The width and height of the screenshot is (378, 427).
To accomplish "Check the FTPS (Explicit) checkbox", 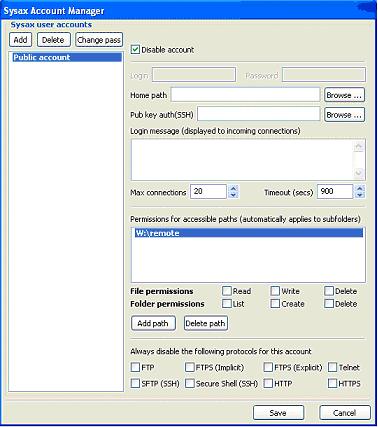I will click(268, 367).
